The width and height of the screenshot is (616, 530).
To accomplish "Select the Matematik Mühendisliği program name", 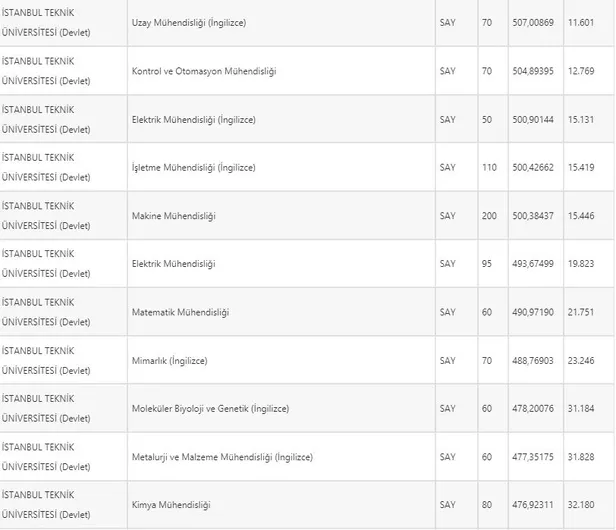I will coord(180,312).
